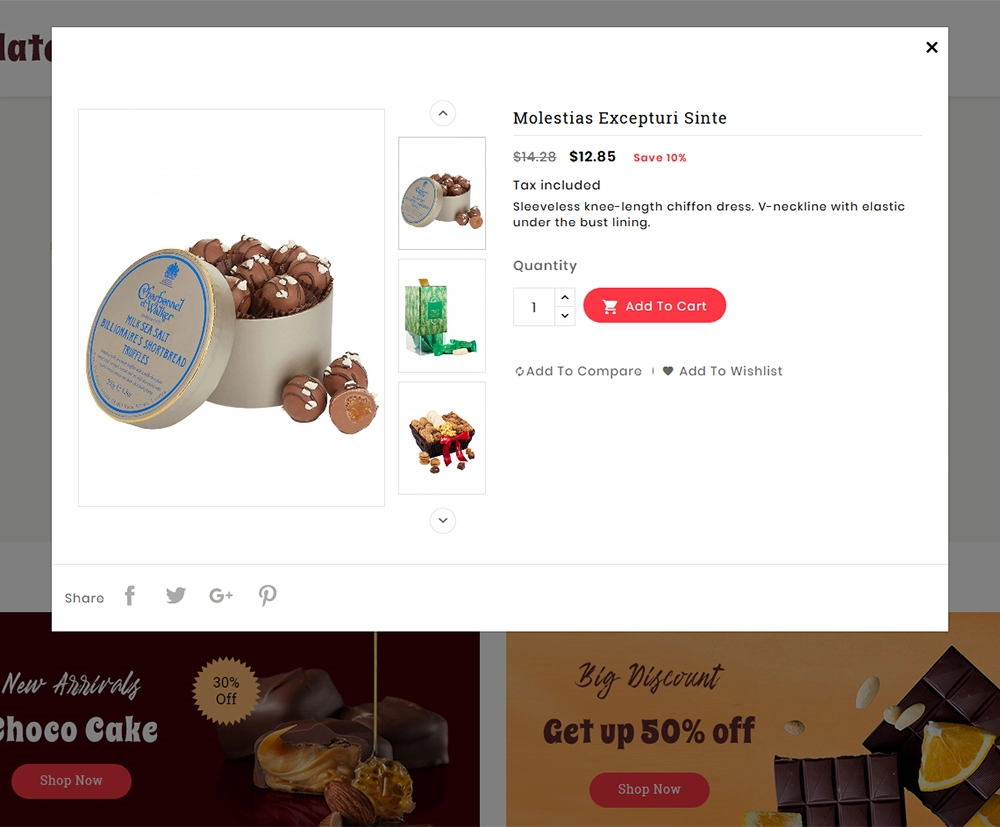Image resolution: width=1000 pixels, height=827 pixels.
Task: Click the cart icon in Add To Cart
Action: point(610,307)
